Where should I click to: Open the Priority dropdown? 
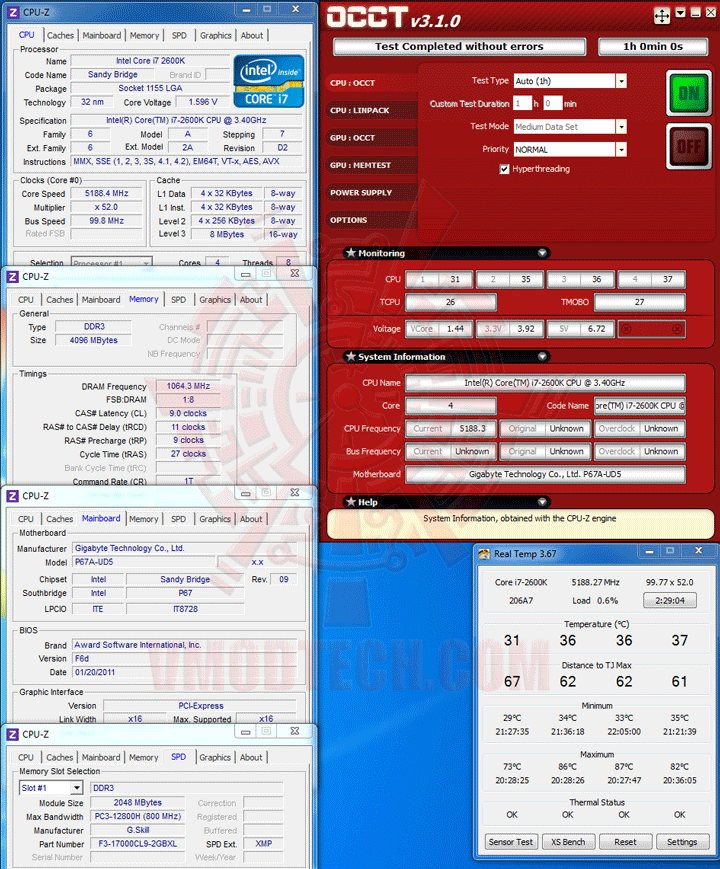click(x=621, y=150)
